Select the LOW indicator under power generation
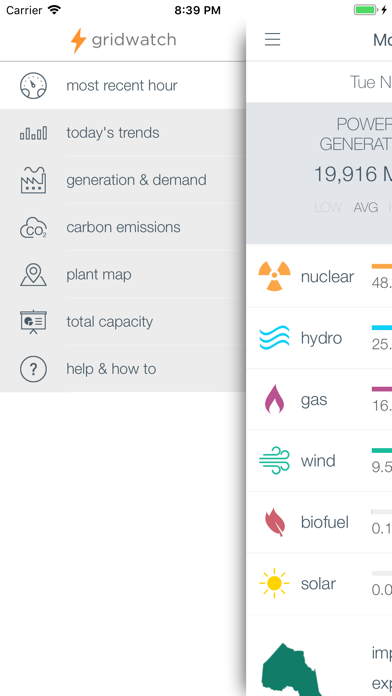Screen dimensions: 392x696 pyautogui.click(x=328, y=207)
